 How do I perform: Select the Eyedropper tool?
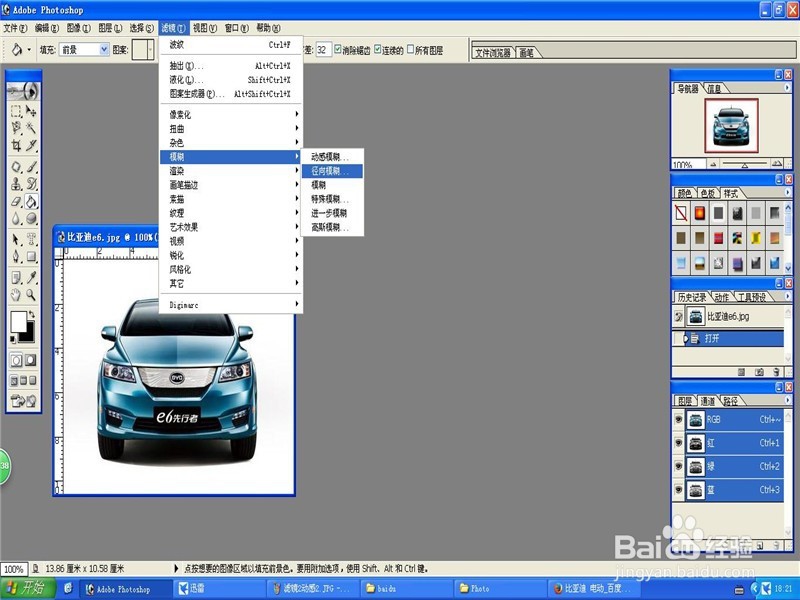coord(31,278)
